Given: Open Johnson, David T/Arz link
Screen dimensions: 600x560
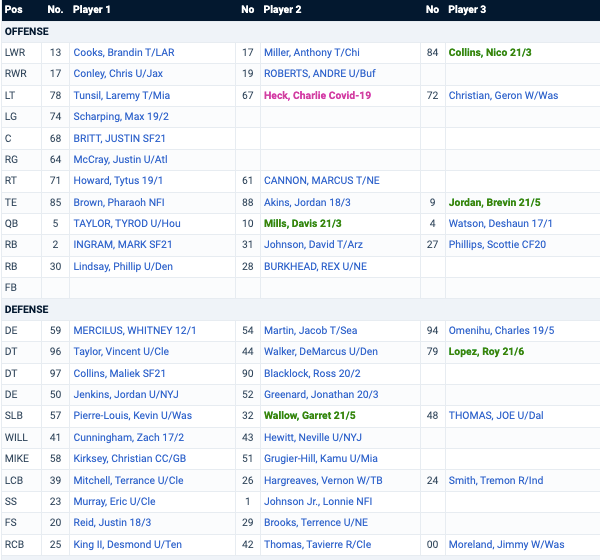Looking at the screenshot, I should [313, 244].
